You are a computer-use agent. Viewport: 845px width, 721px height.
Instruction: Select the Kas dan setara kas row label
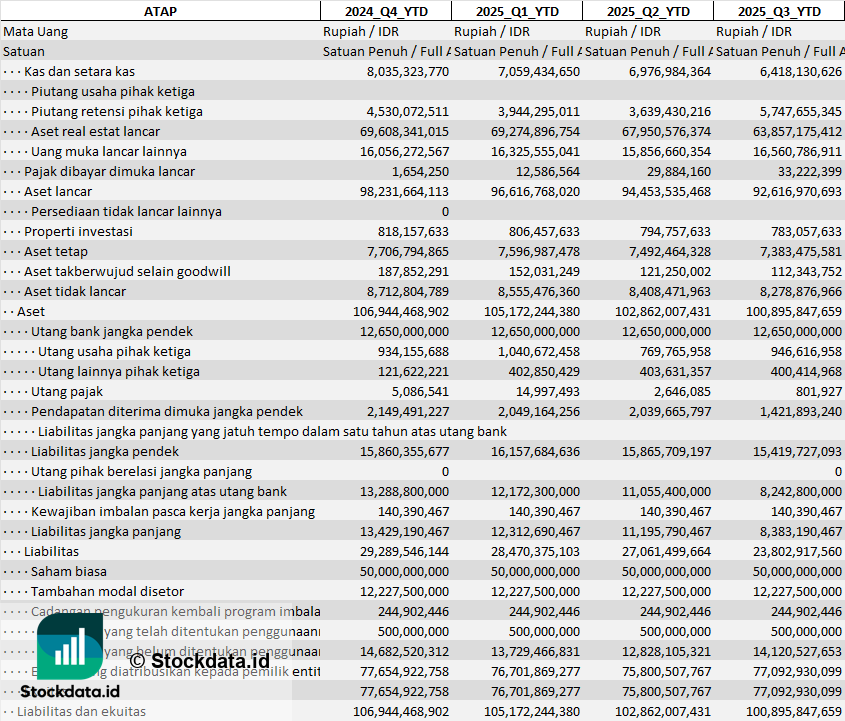coord(79,71)
